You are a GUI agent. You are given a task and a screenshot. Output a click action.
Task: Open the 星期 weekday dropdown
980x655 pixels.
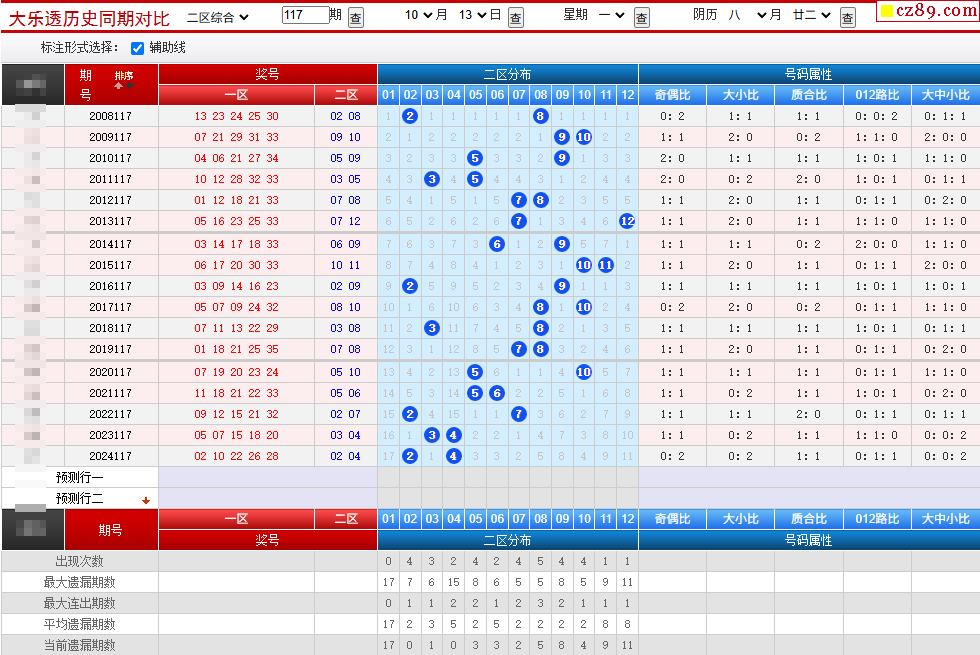tap(612, 16)
